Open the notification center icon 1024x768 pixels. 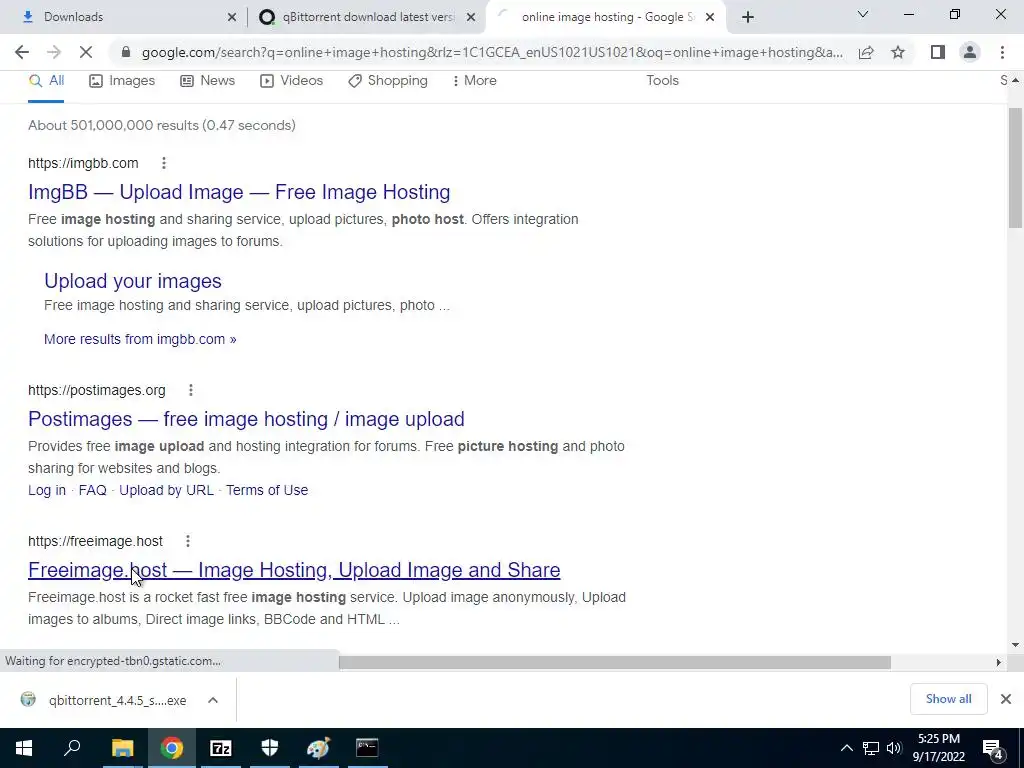[993, 748]
